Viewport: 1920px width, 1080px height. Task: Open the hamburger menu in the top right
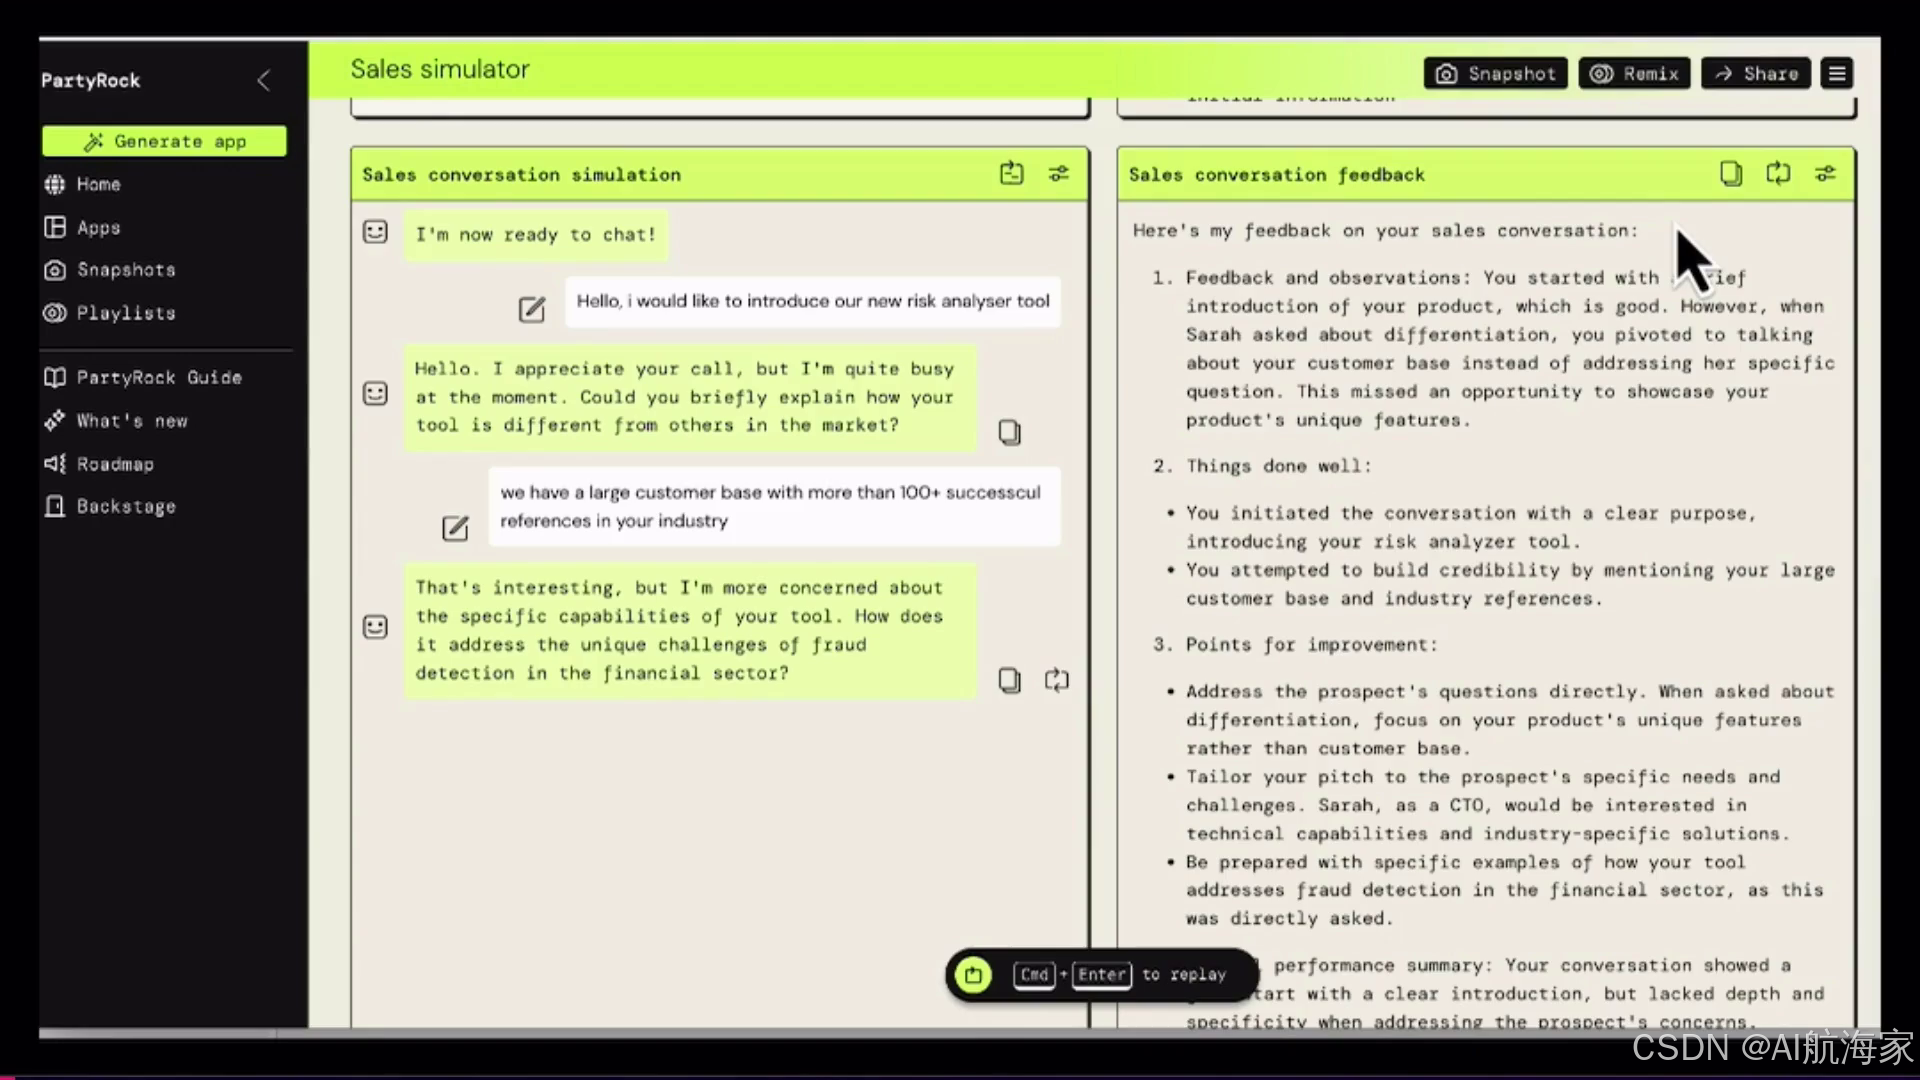[x=1837, y=74]
